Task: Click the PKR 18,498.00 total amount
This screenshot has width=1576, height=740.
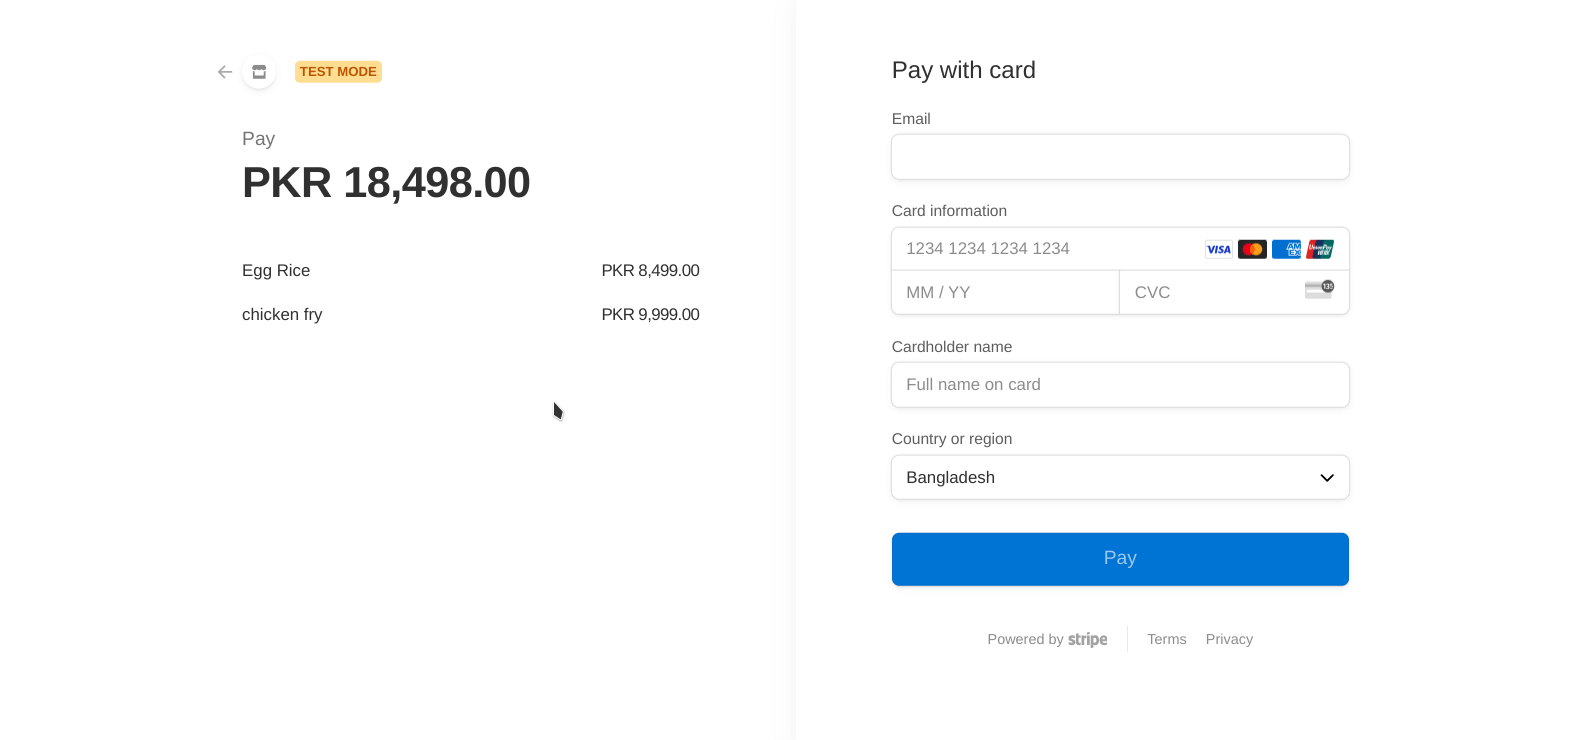Action: coord(385,182)
